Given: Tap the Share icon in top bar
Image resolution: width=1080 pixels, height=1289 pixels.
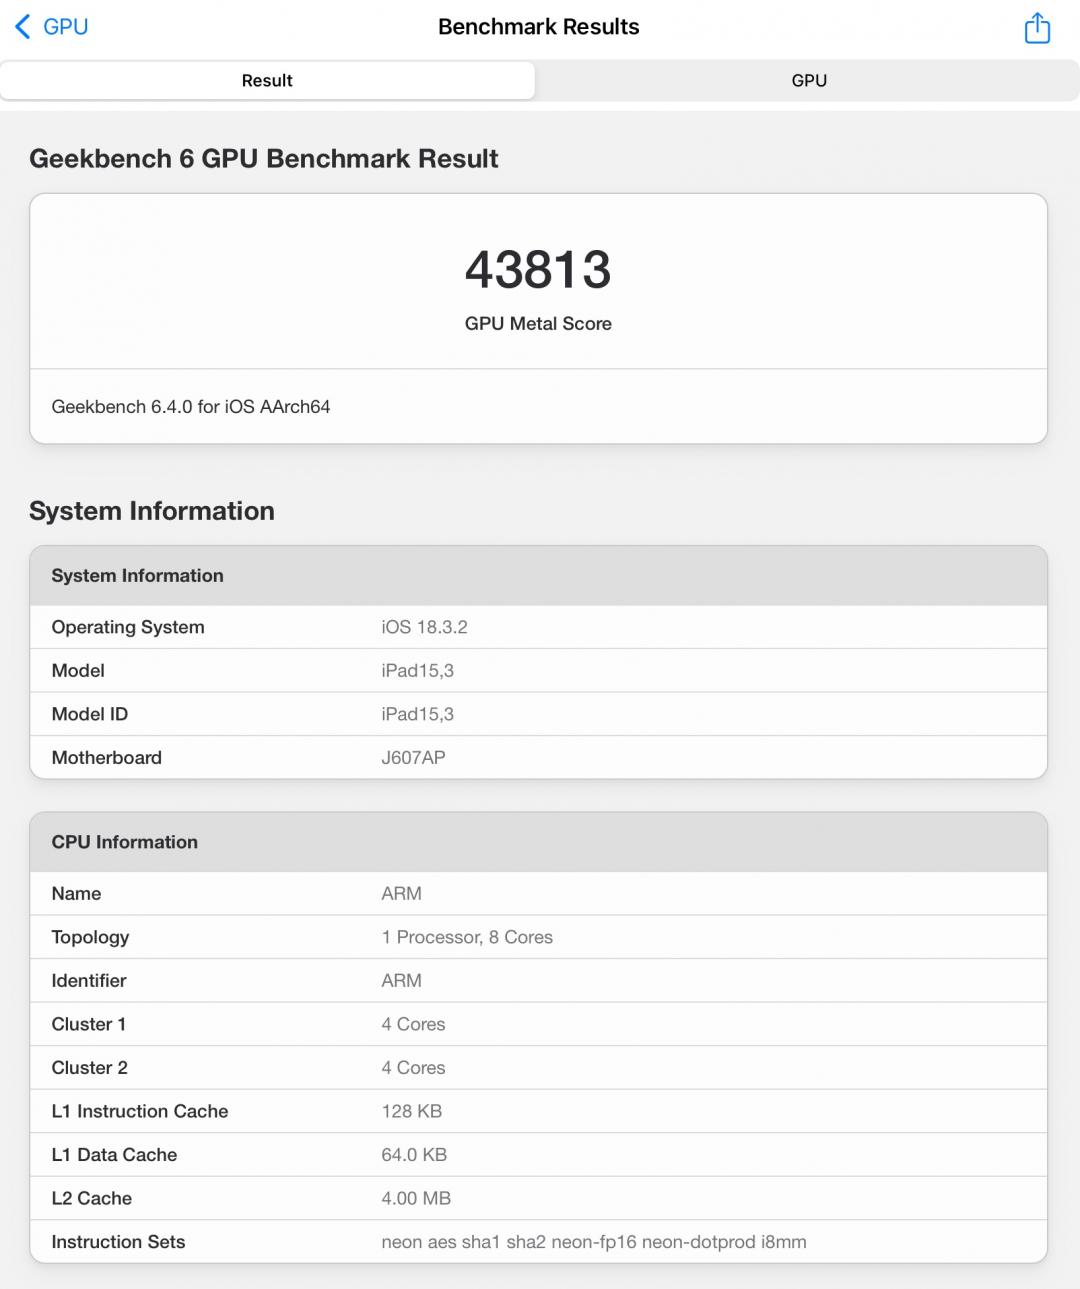Looking at the screenshot, I should [x=1037, y=28].
